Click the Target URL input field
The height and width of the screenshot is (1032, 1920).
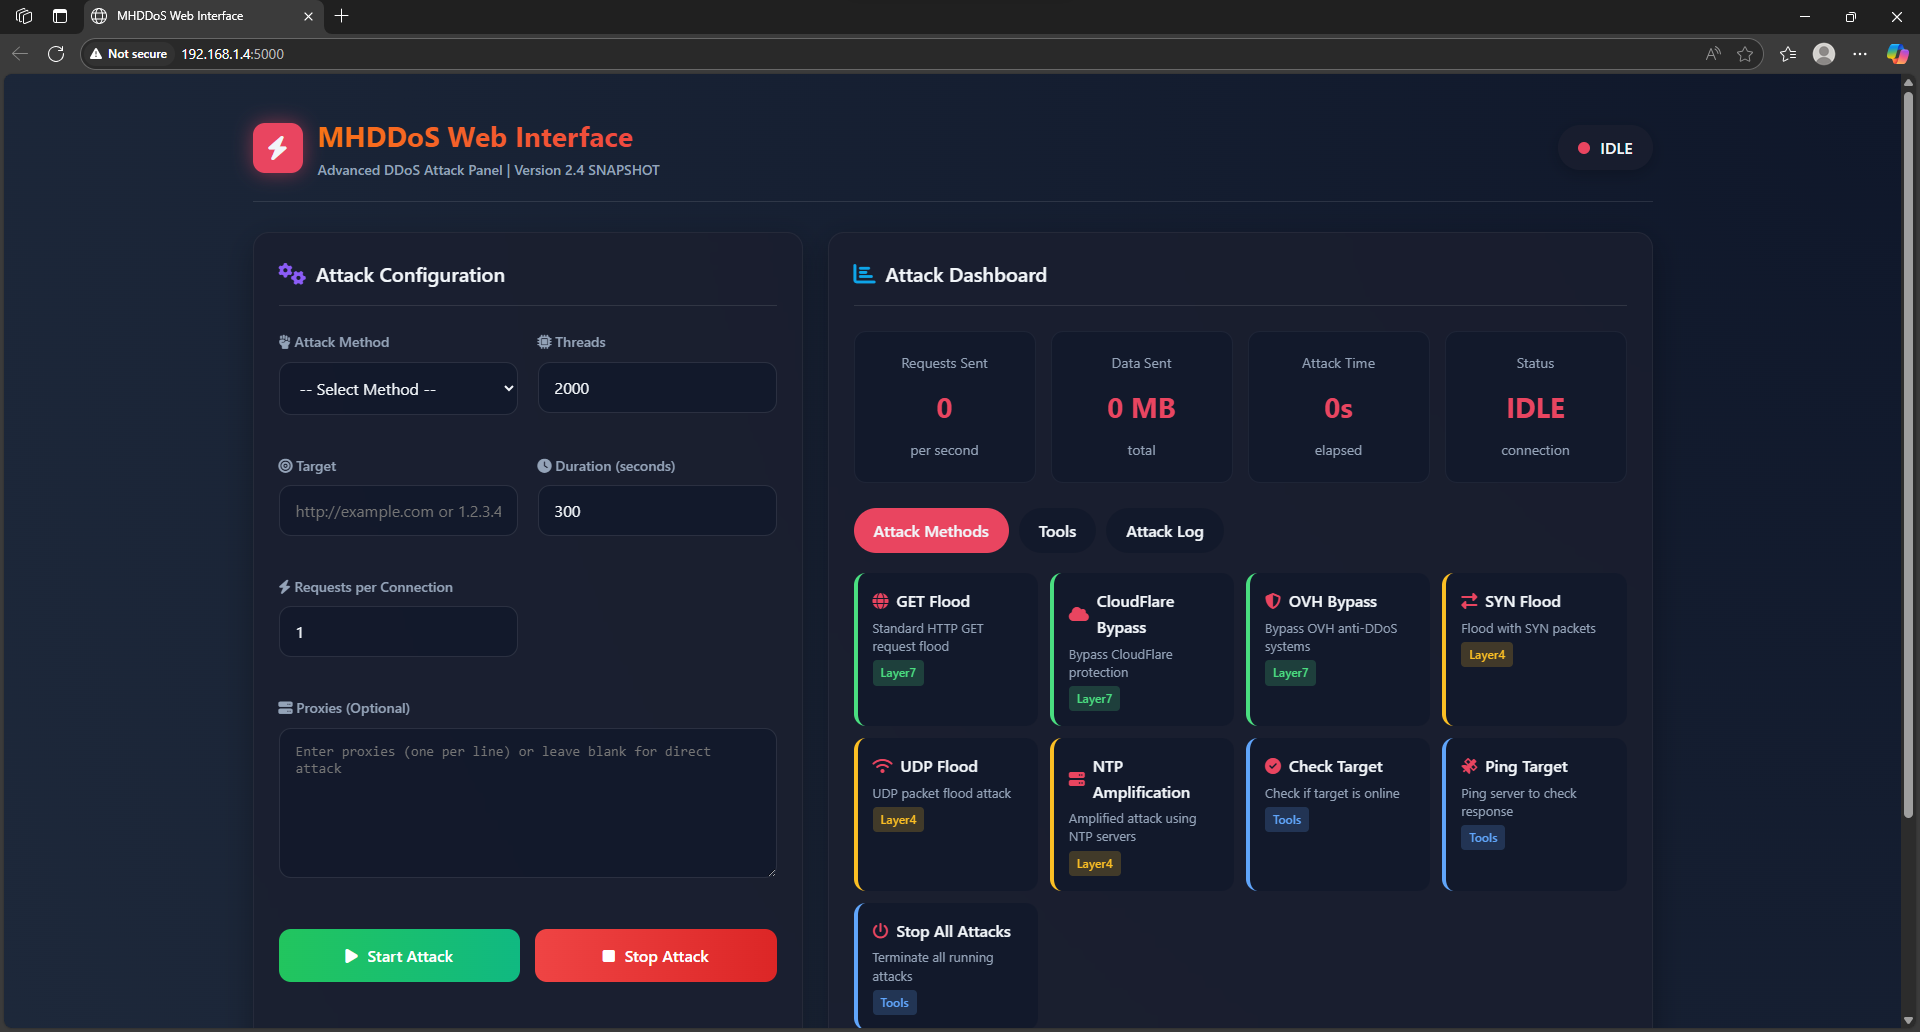[398, 511]
